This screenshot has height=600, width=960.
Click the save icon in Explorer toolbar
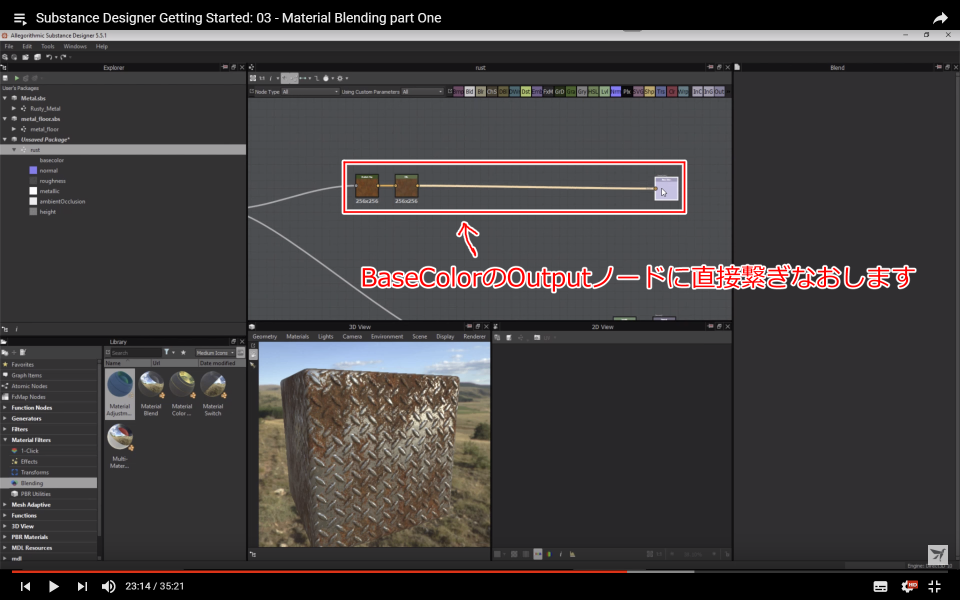click(x=6, y=78)
